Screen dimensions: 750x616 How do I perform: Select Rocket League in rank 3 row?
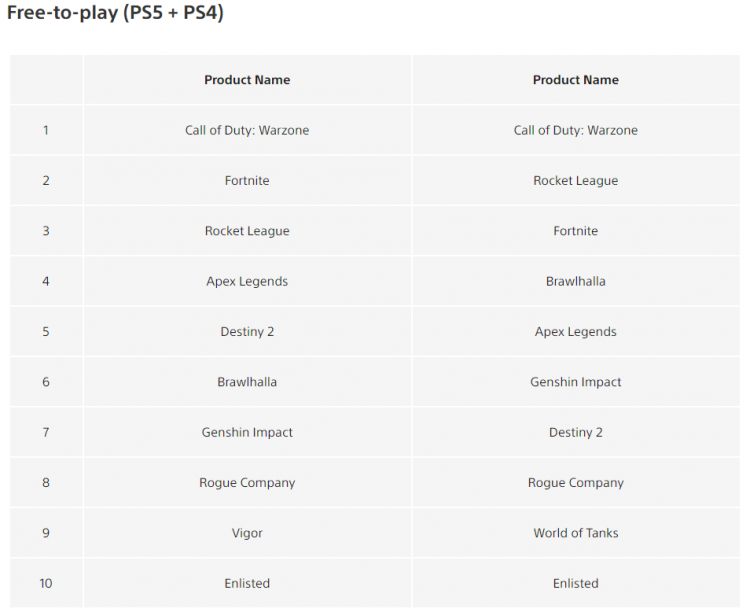pyautogui.click(x=247, y=231)
